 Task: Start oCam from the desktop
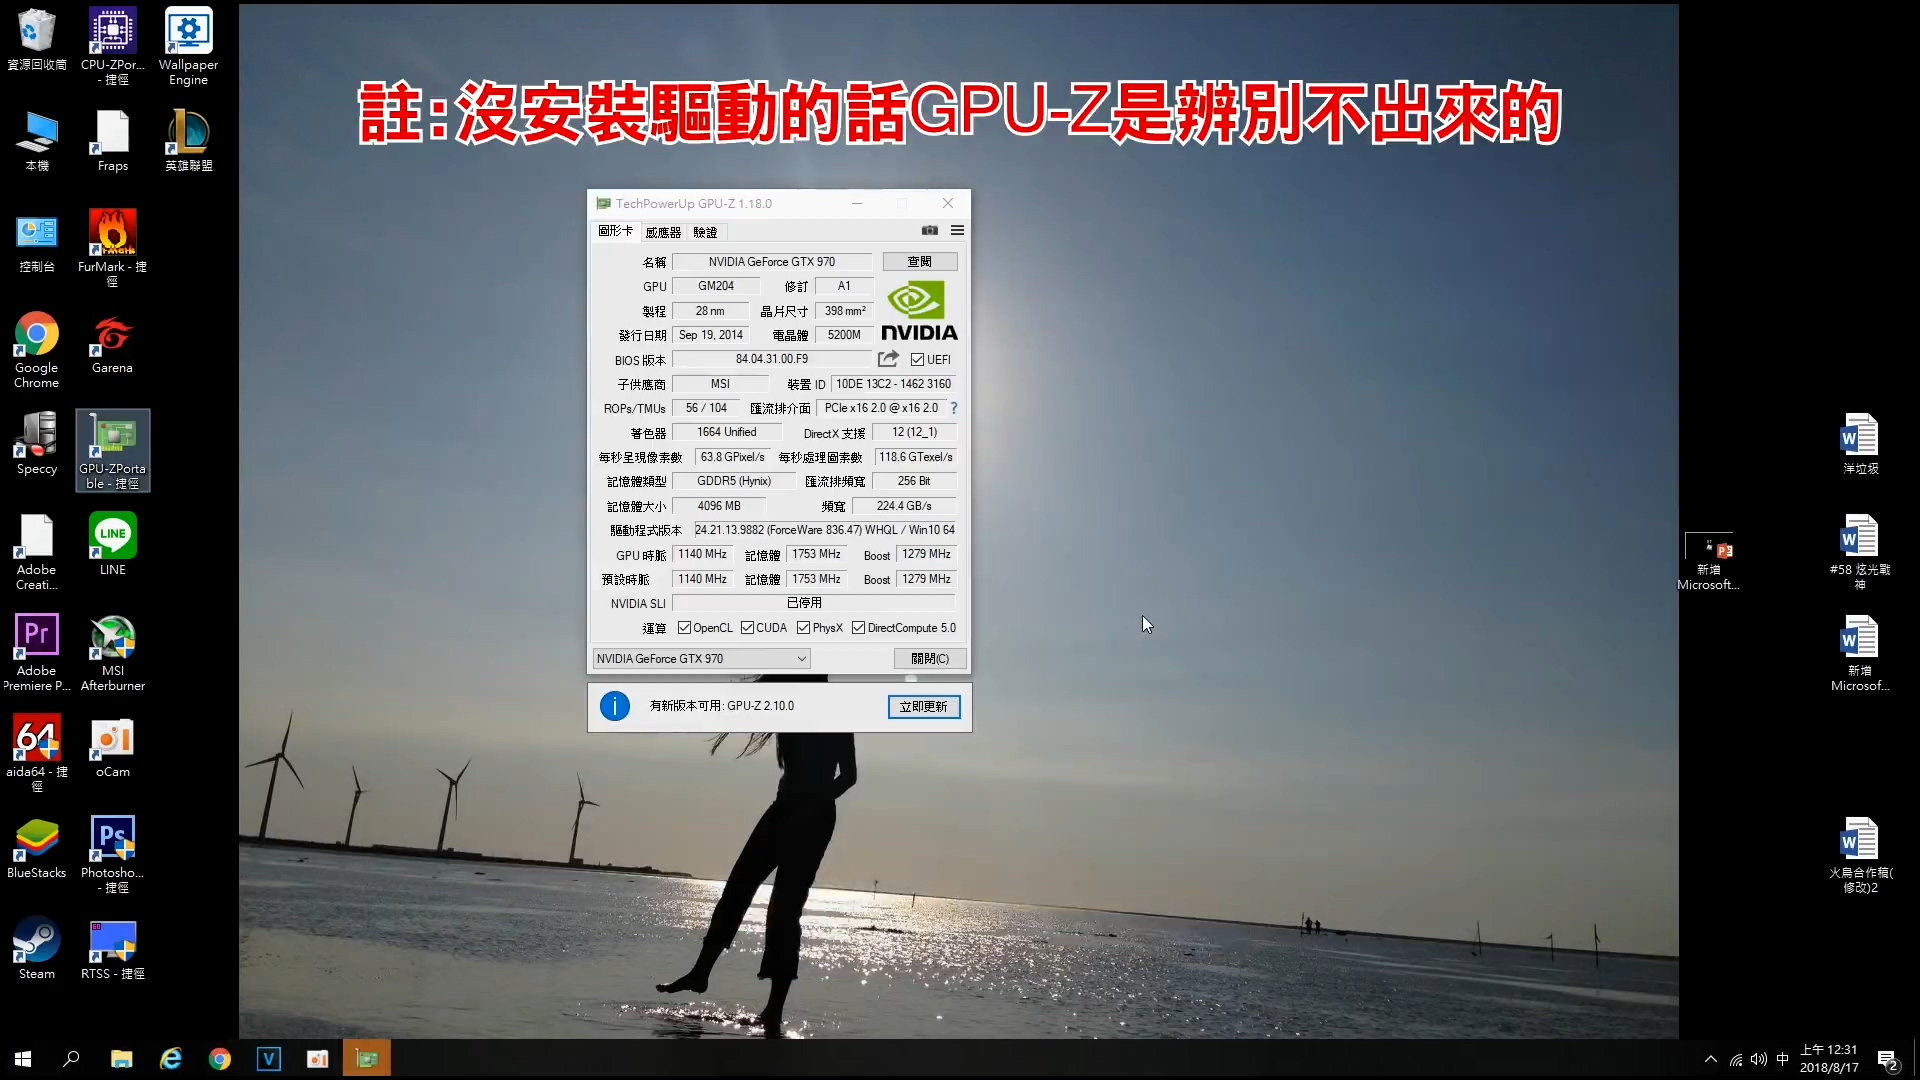111,737
